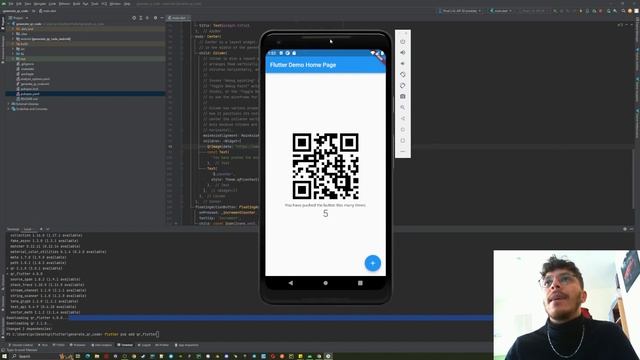Click the webcam video overlay

[567, 305]
